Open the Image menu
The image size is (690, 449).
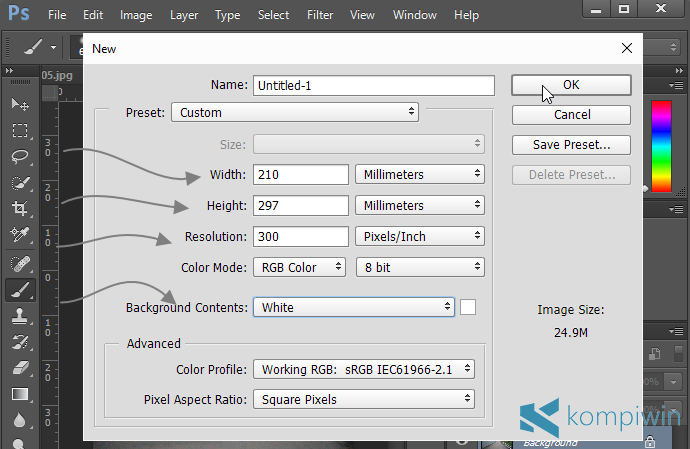coord(136,15)
